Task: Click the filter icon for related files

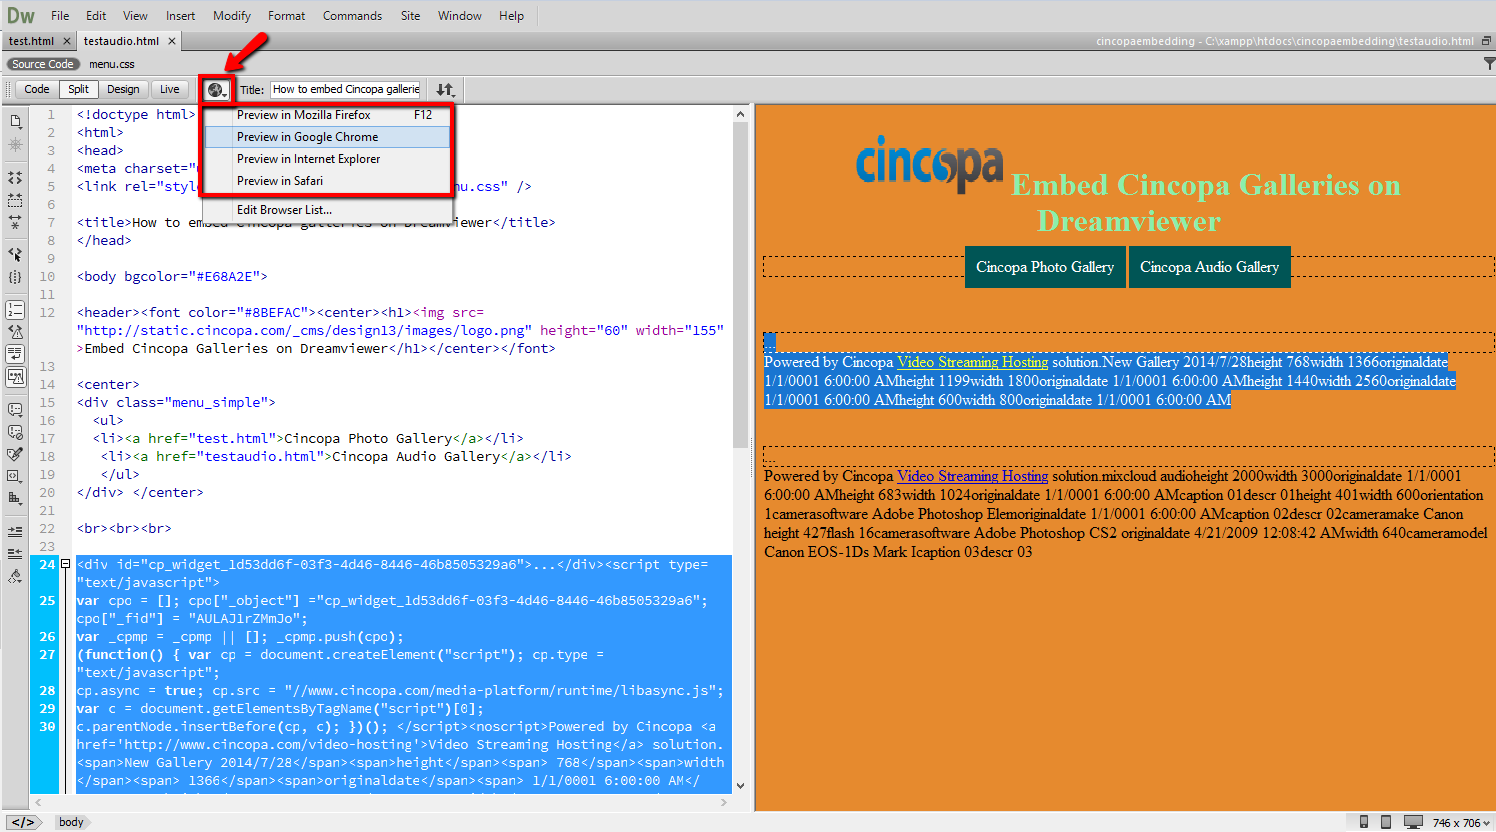Action: [1488, 64]
